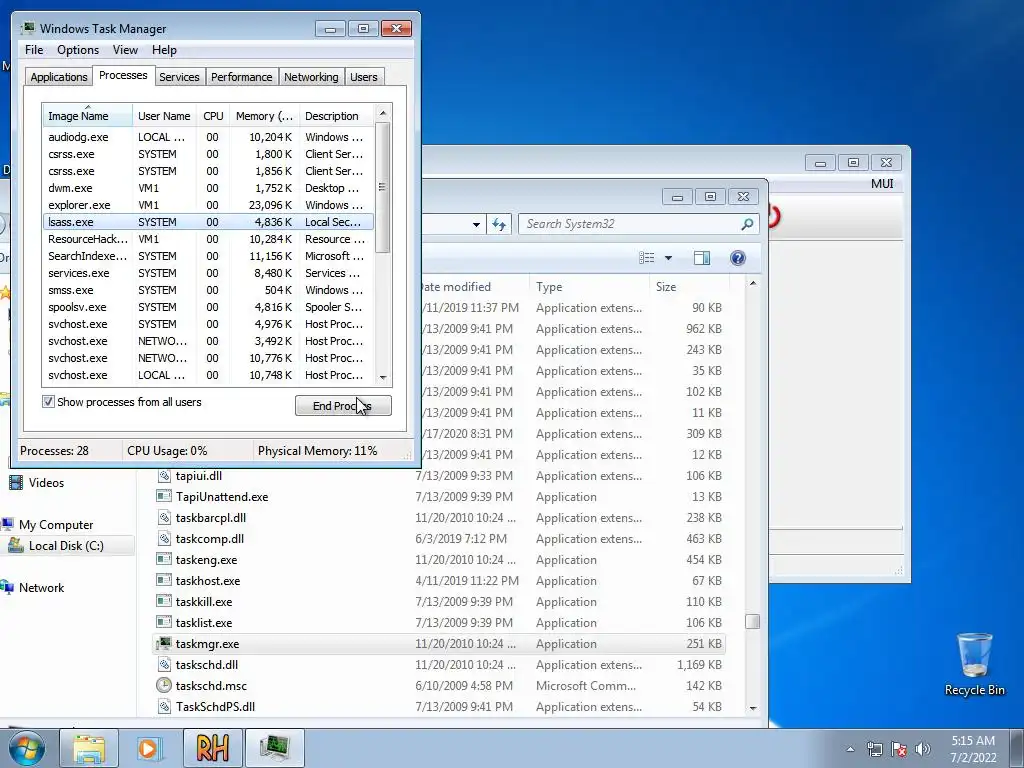Click the Explorer file list scroll up arrow
The width and height of the screenshot is (1024, 768).
point(753,283)
